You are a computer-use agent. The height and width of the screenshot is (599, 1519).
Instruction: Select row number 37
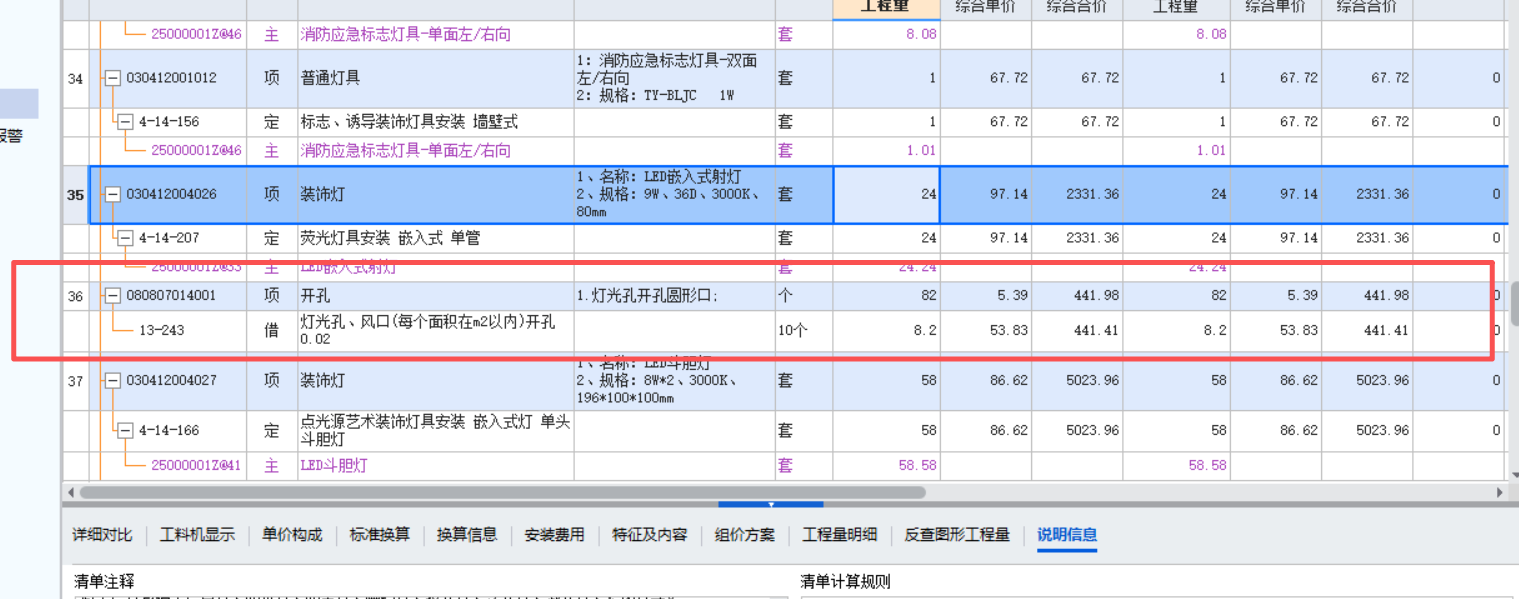point(75,381)
